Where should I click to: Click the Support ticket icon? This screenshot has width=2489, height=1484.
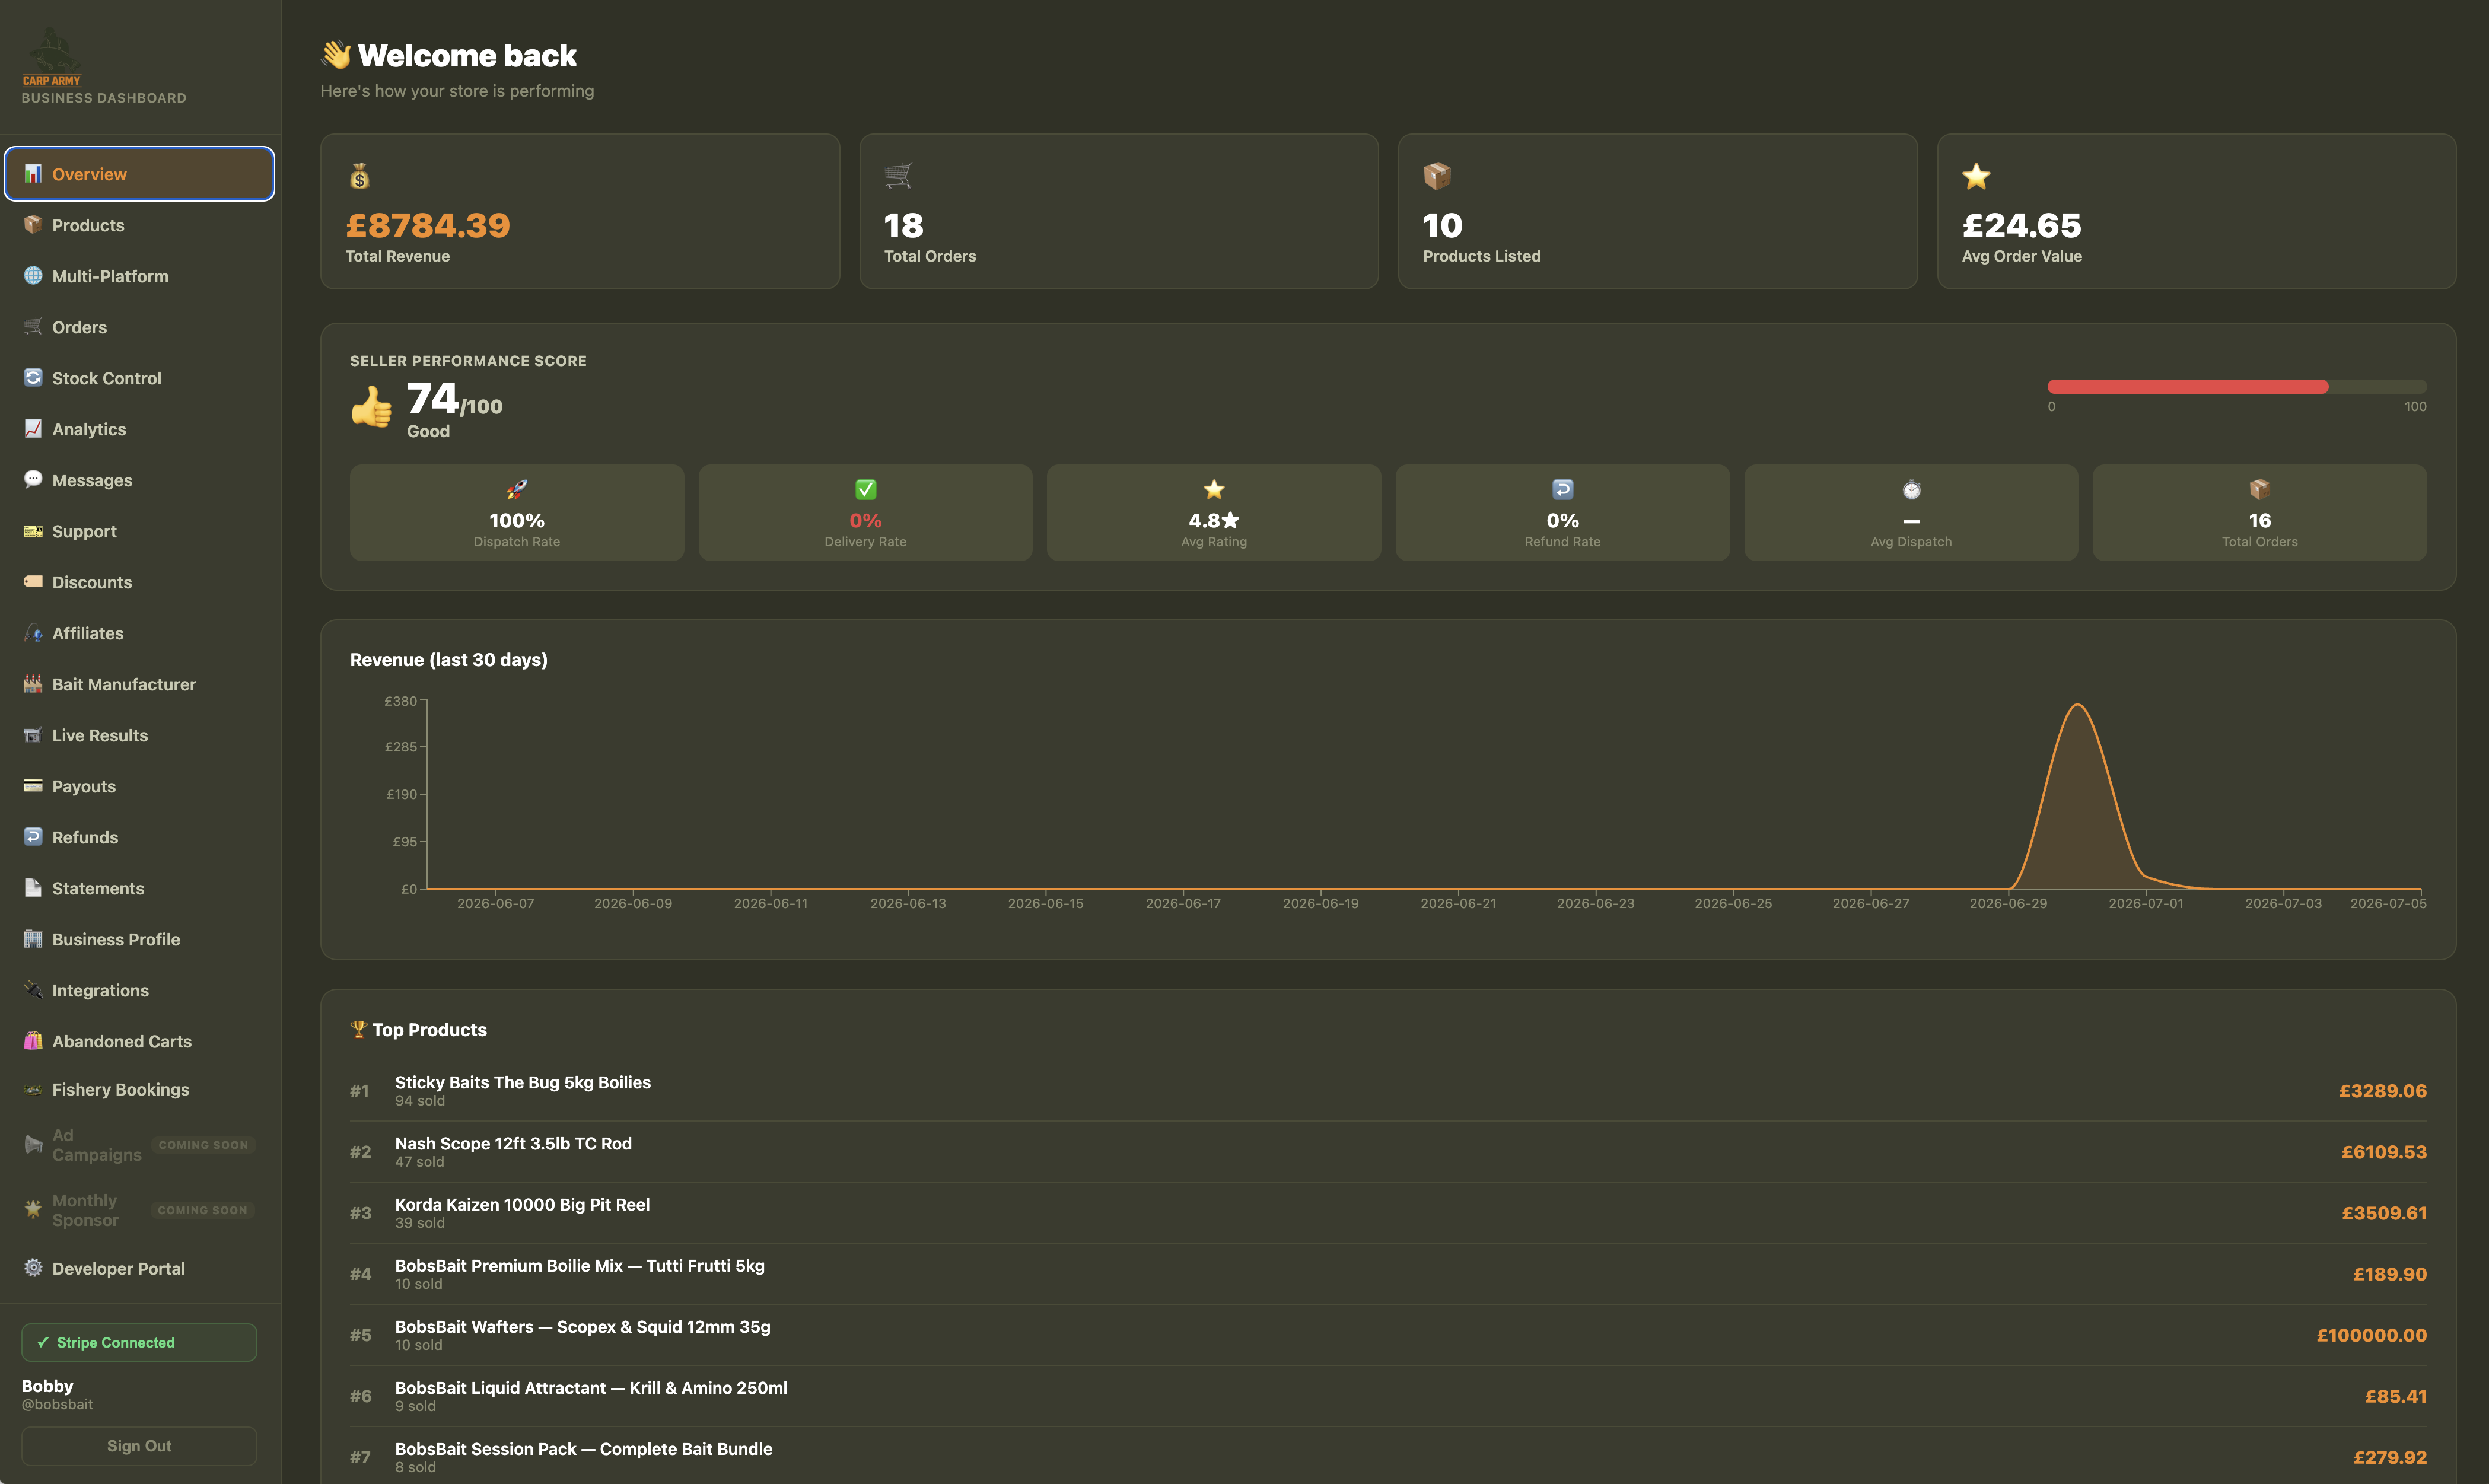(x=33, y=531)
